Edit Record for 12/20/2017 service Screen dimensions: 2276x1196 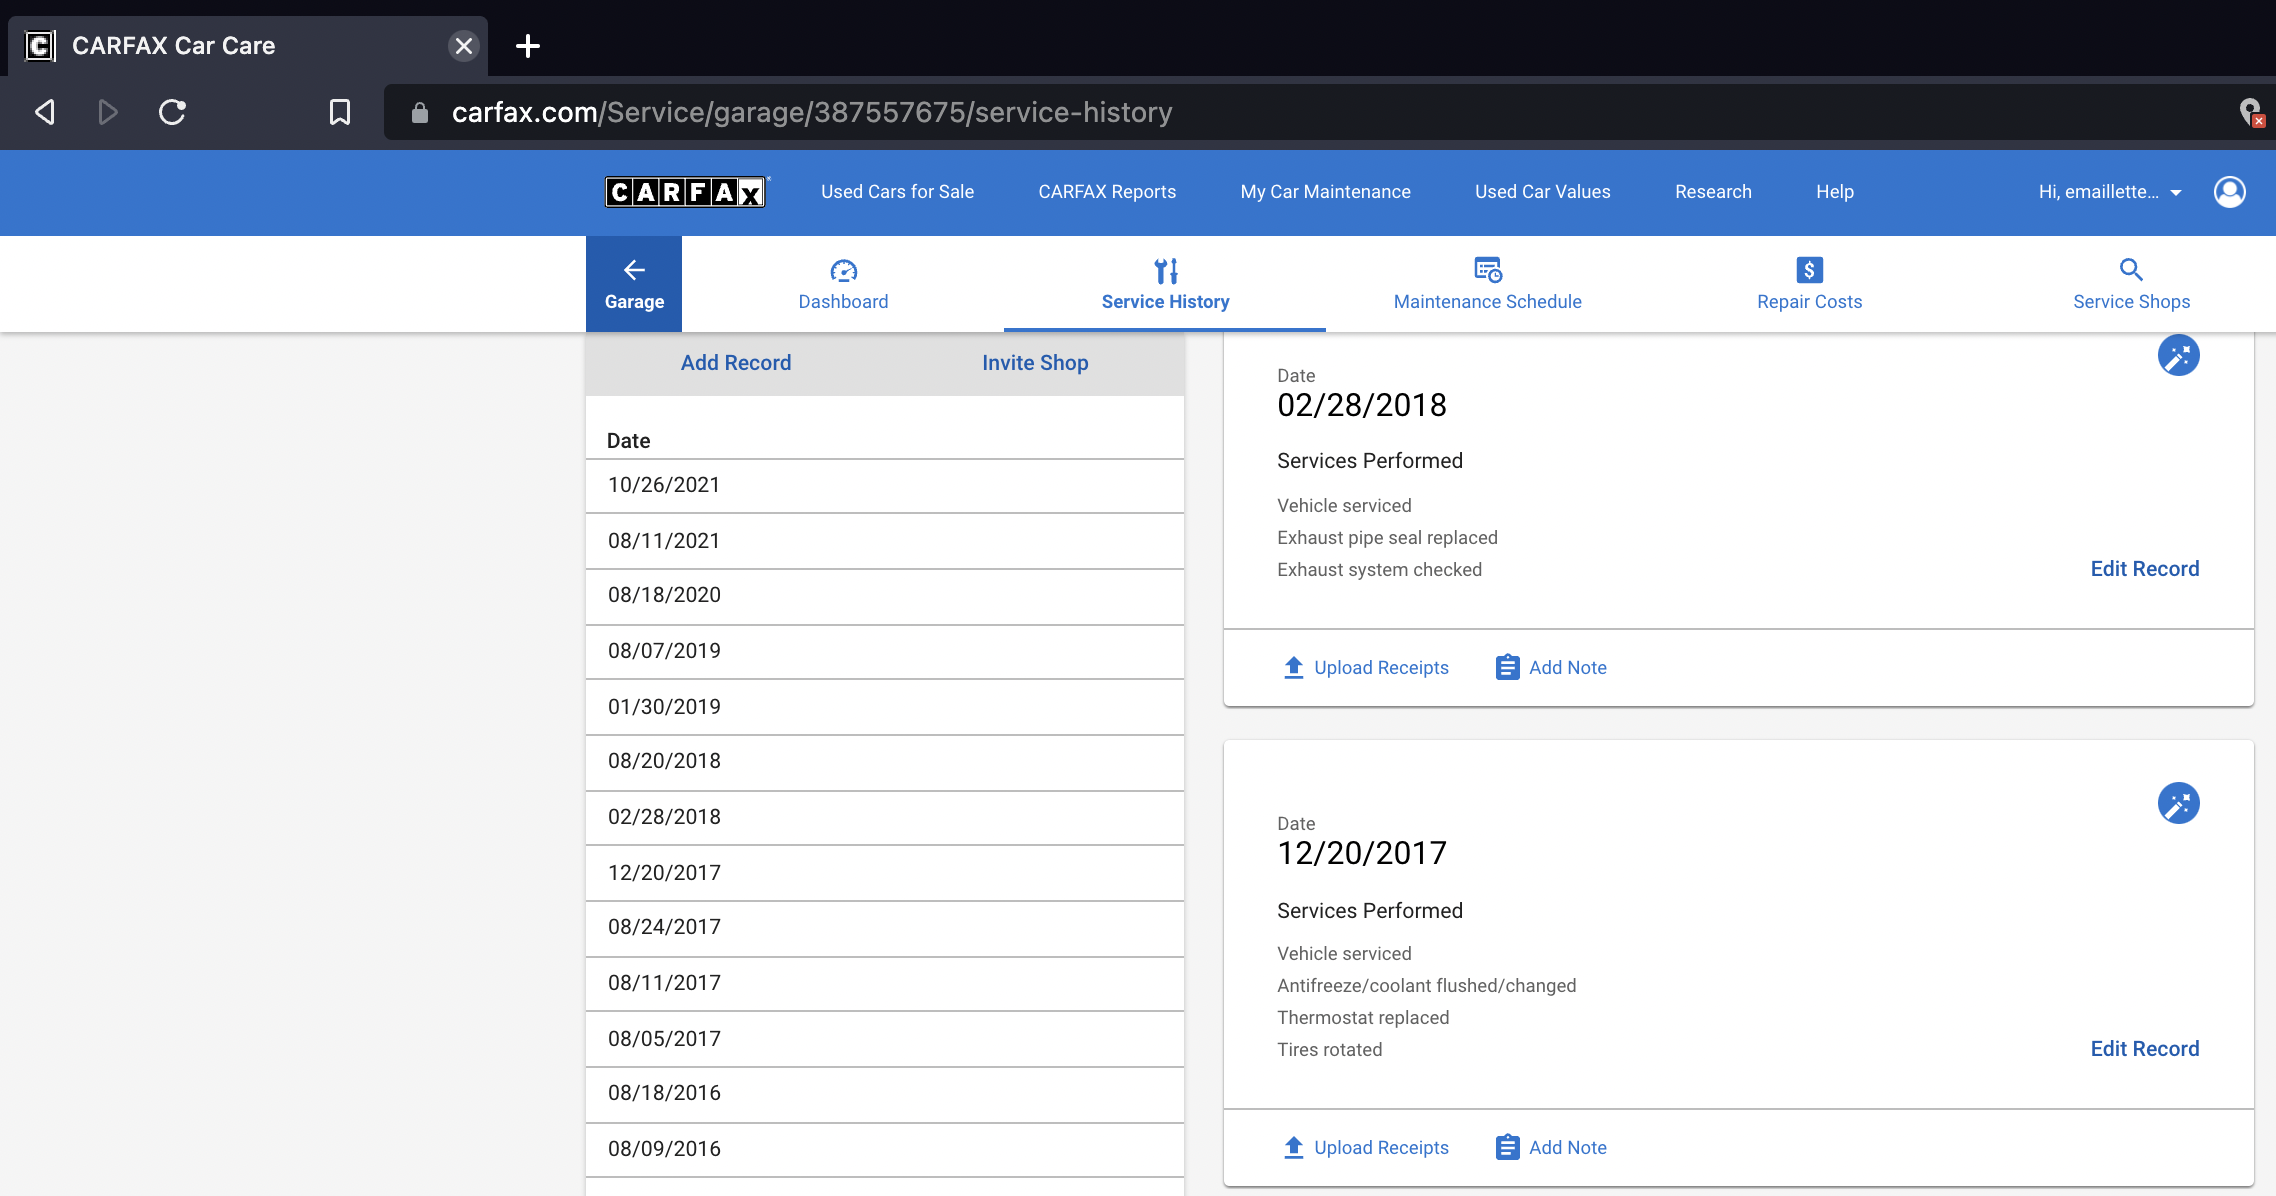coord(2144,1049)
